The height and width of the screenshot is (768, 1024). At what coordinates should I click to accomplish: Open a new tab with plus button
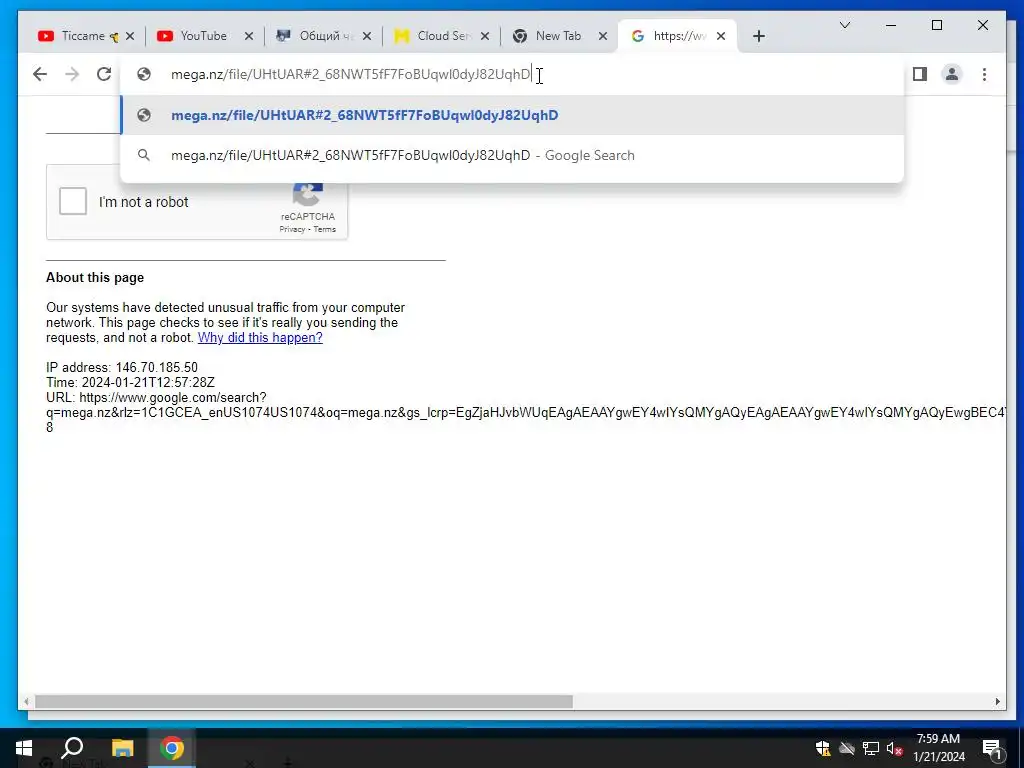click(x=758, y=37)
